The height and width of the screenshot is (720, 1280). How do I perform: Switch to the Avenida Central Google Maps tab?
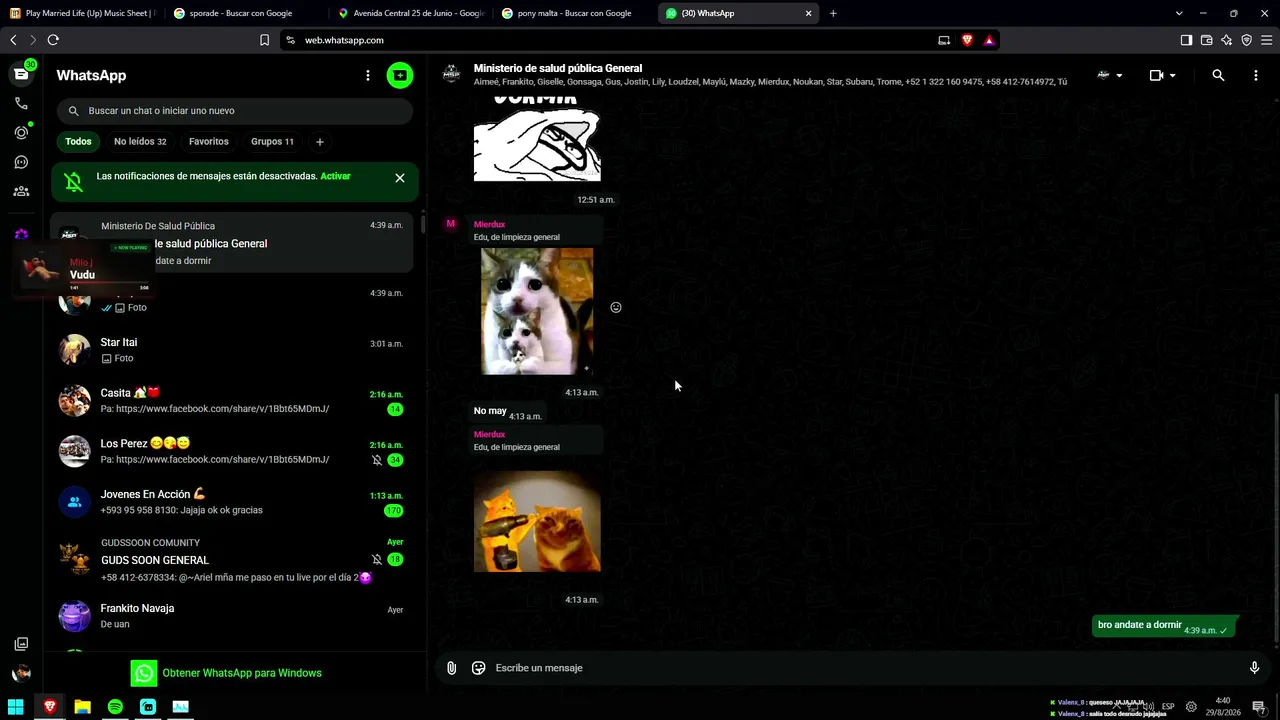pyautogui.click(x=410, y=13)
